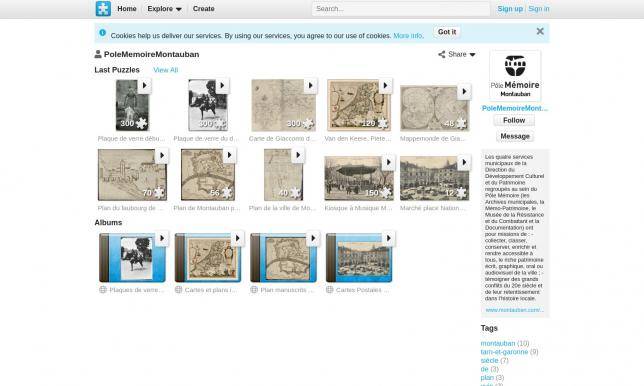Image resolution: width=644 pixels, height=386 pixels.
Task: Open play arrow menu on Van den Keere puzzle
Action: pyautogui.click(x=385, y=85)
